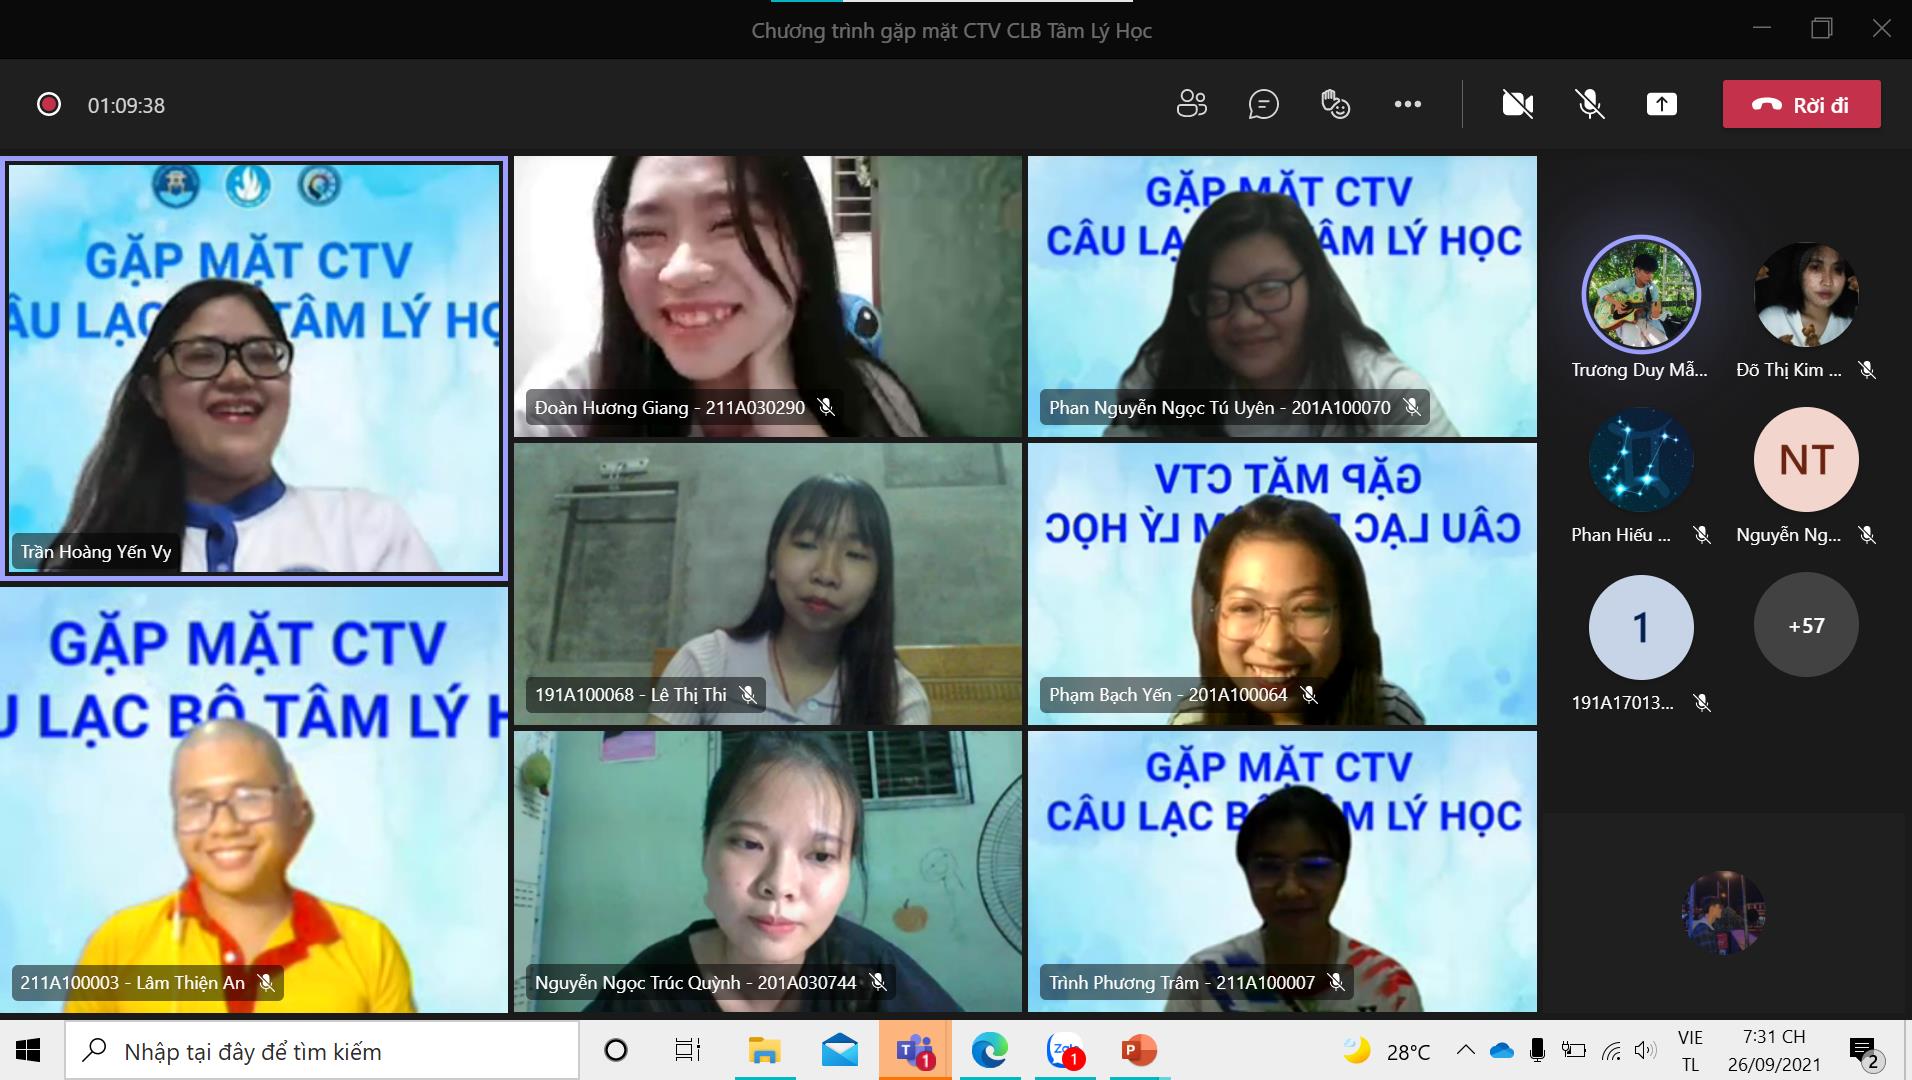The width and height of the screenshot is (1912, 1080).
Task: Click the Windows taskbar search box
Action: point(322,1051)
